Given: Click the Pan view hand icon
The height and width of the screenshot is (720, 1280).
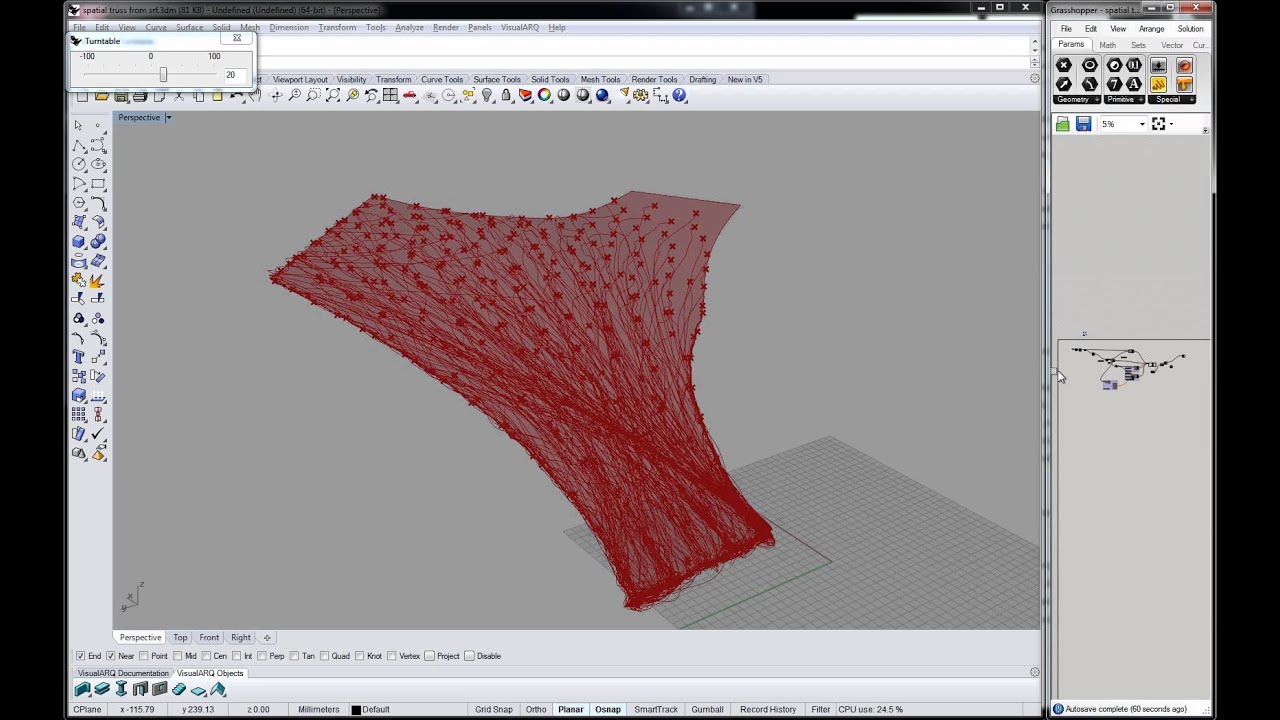Looking at the screenshot, I should pos(257,96).
